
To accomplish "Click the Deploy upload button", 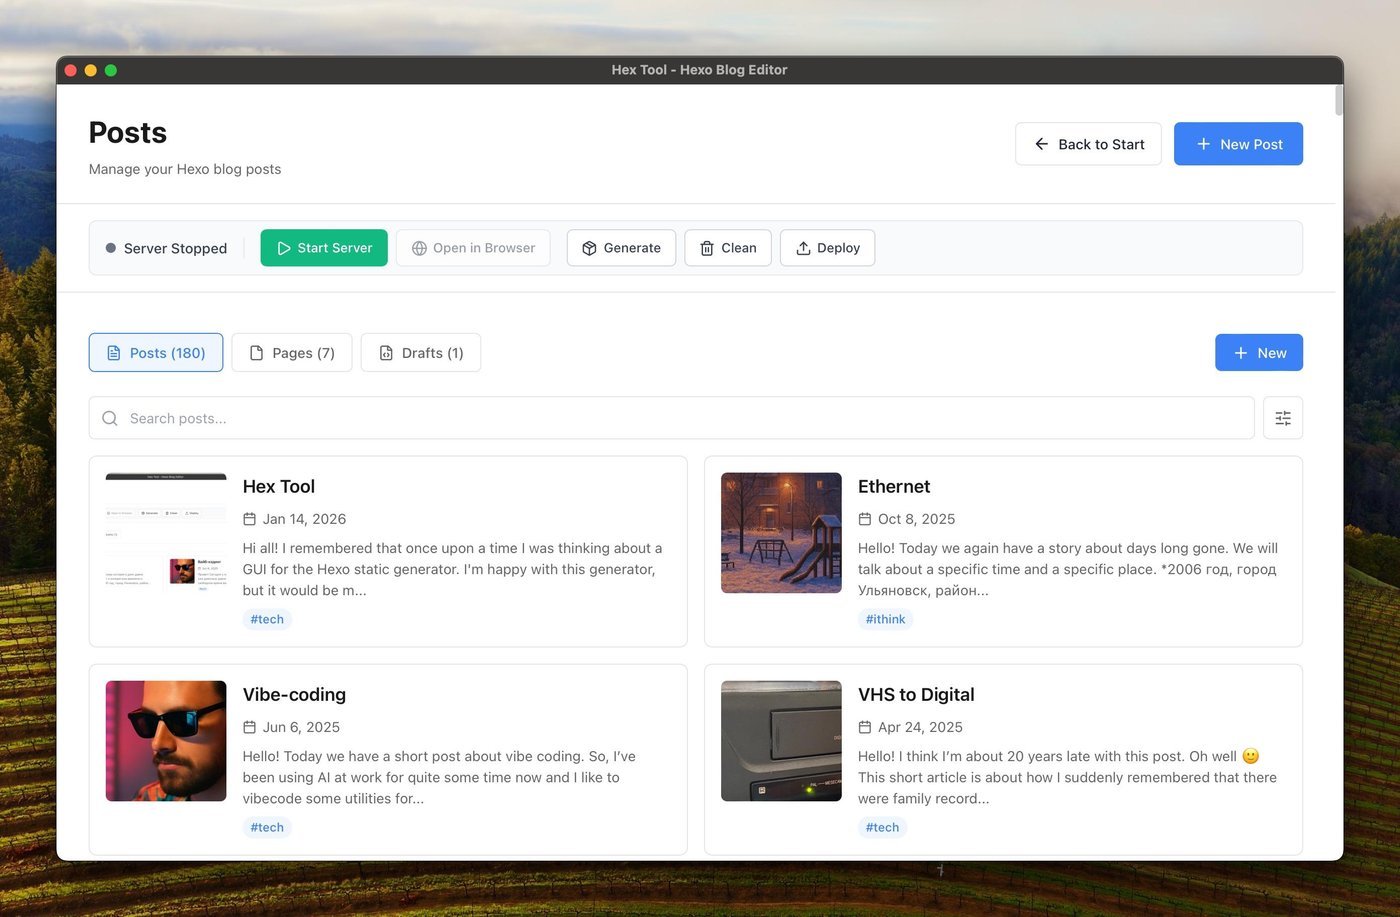I will point(827,248).
